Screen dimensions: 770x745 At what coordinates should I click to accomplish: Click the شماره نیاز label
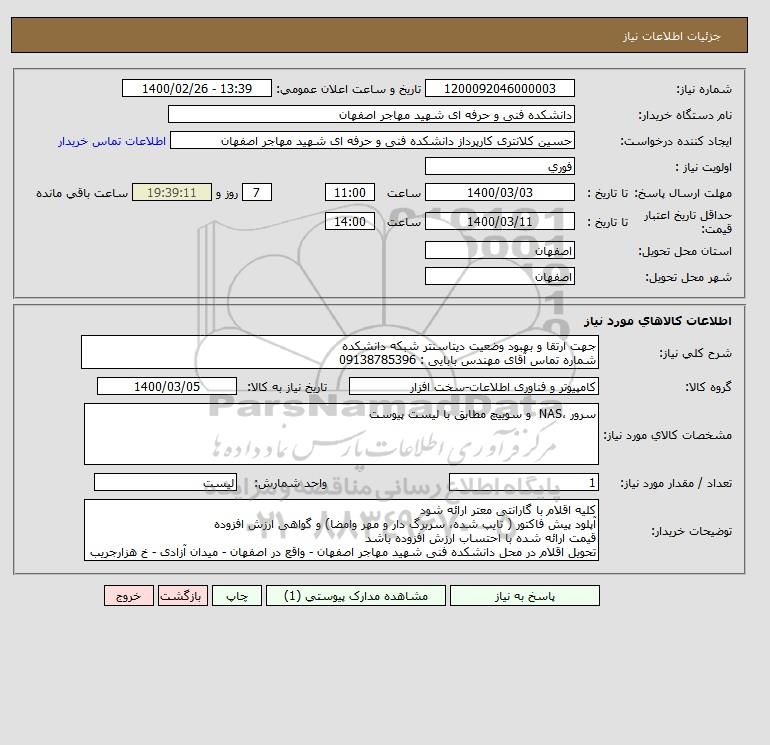[704, 89]
